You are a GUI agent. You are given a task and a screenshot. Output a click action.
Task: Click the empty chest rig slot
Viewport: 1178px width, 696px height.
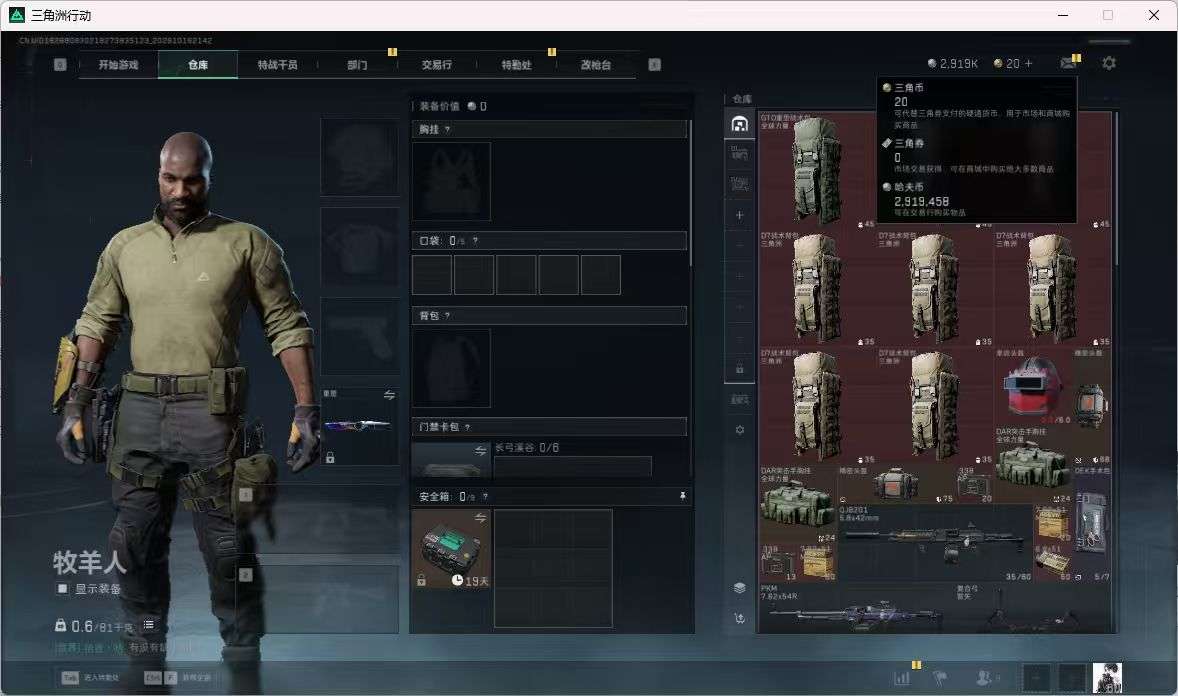451,181
